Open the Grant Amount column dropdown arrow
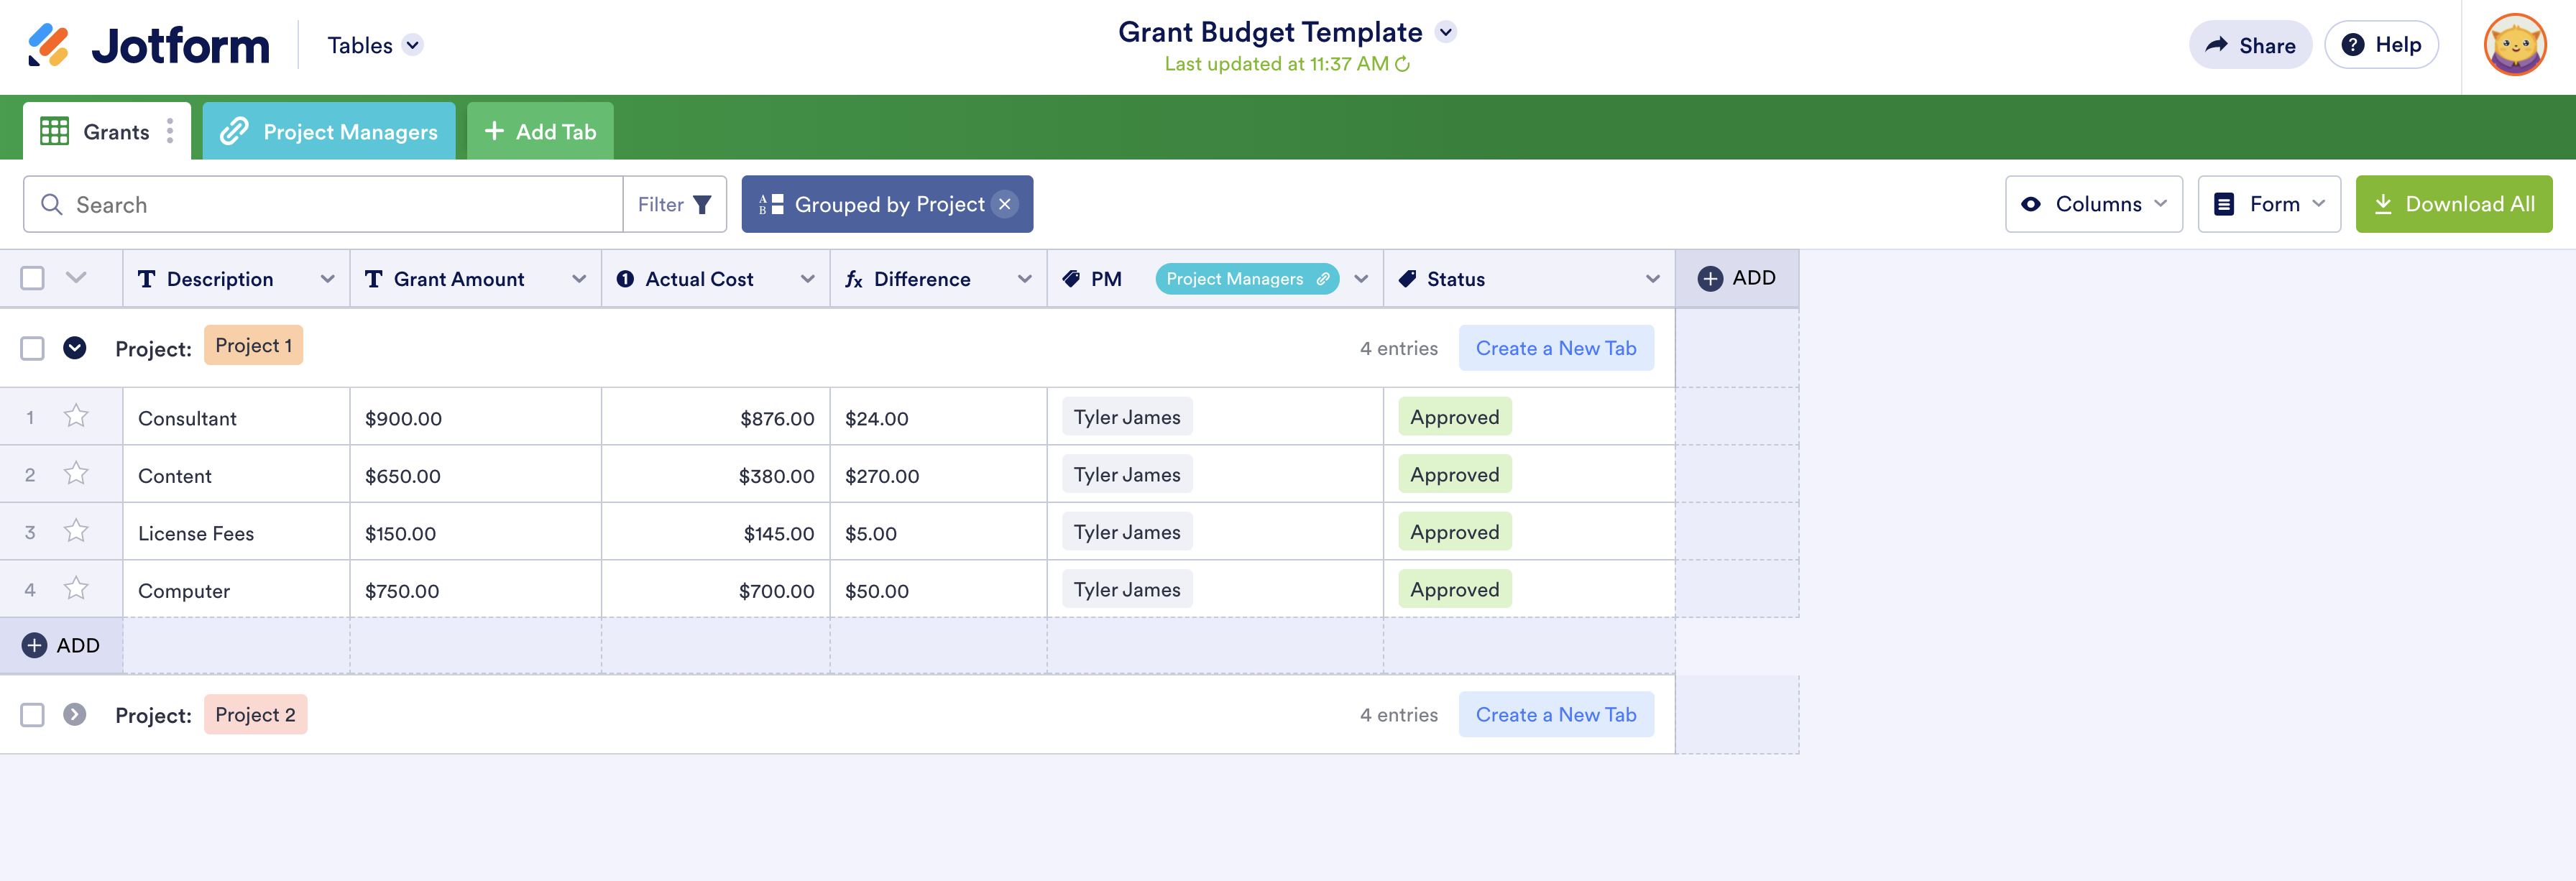 point(579,279)
